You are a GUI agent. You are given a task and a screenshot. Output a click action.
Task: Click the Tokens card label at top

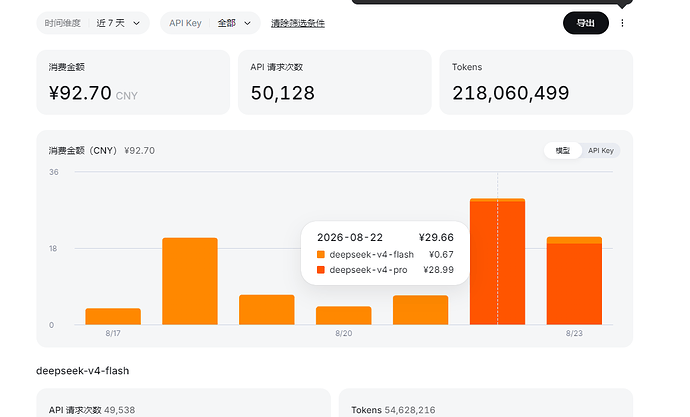(x=467, y=67)
